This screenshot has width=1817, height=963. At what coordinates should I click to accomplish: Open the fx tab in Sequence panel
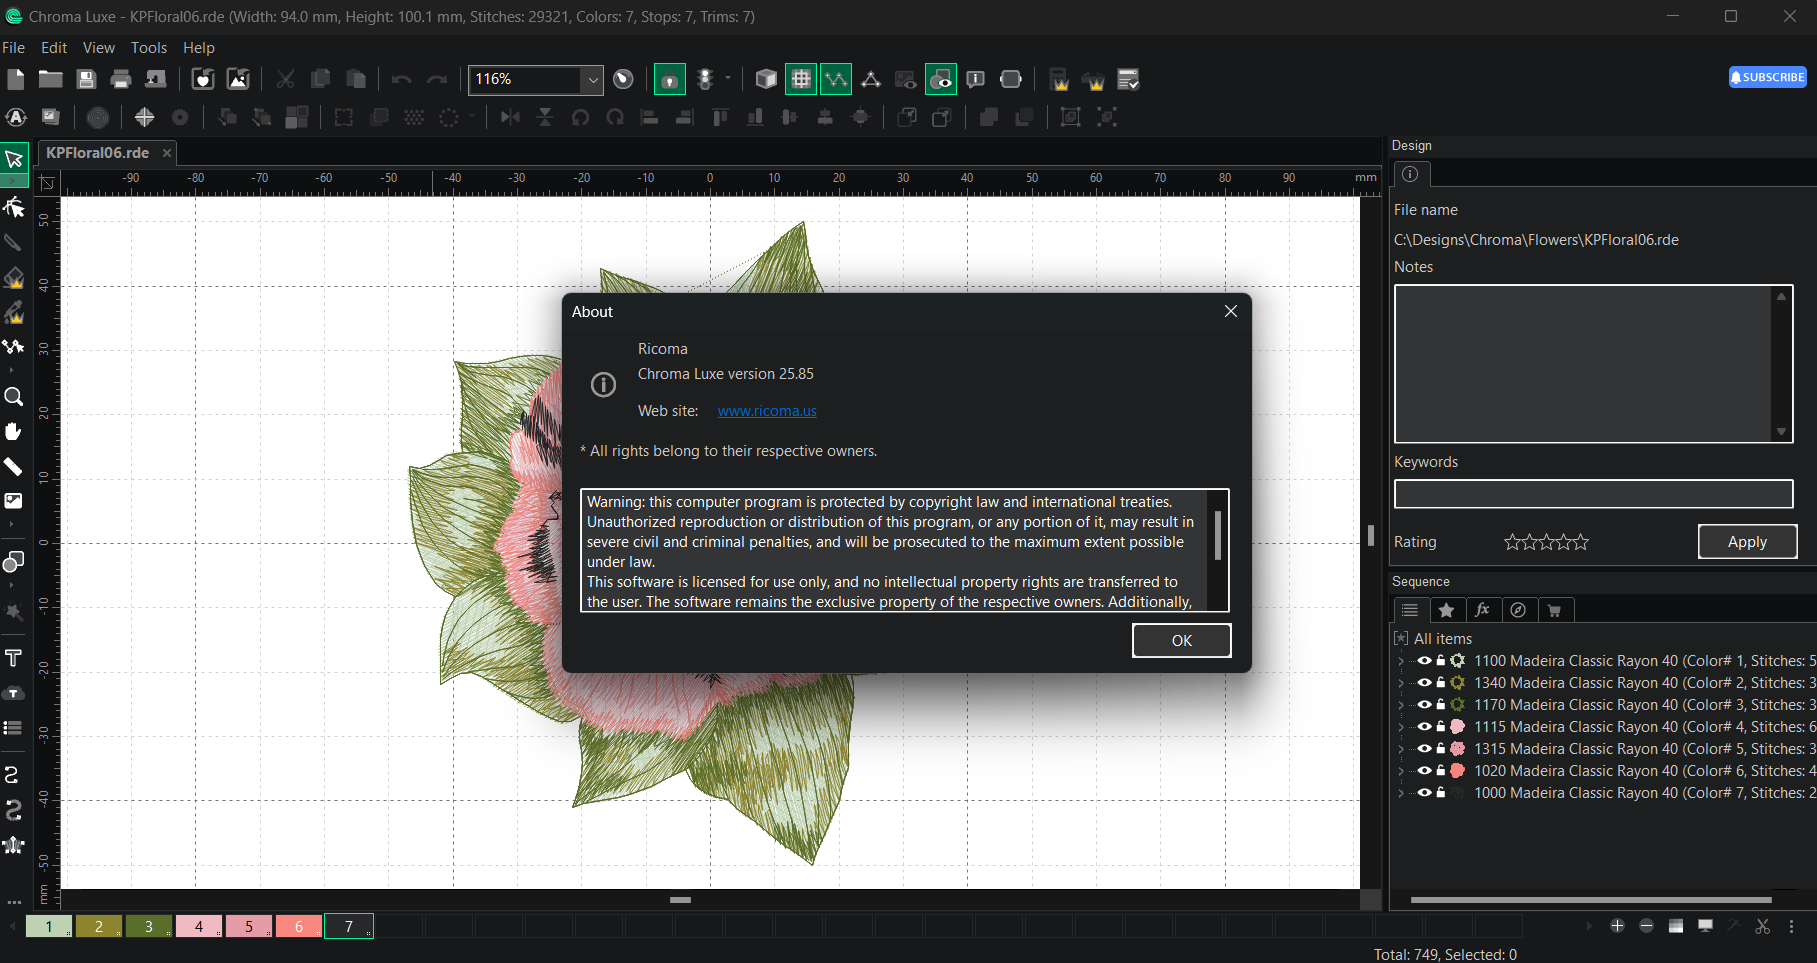pyautogui.click(x=1482, y=610)
